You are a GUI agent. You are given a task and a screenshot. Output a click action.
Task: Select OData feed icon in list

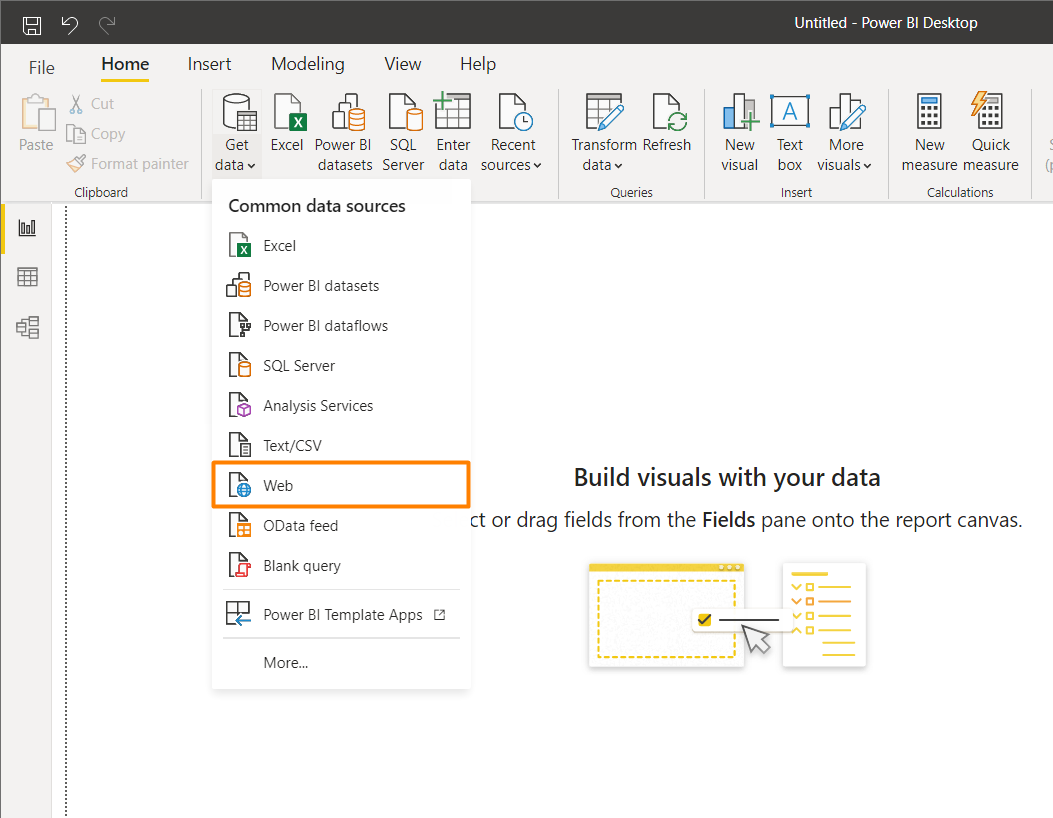coord(239,526)
